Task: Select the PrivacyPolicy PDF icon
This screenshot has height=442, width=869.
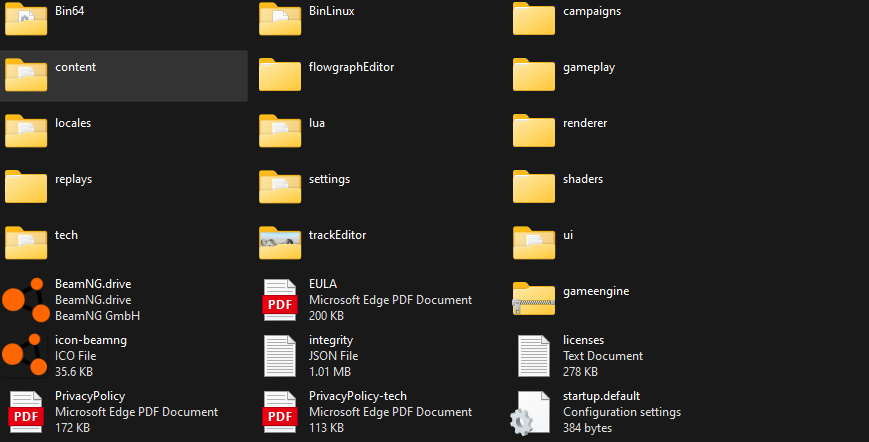Action: (x=26, y=412)
